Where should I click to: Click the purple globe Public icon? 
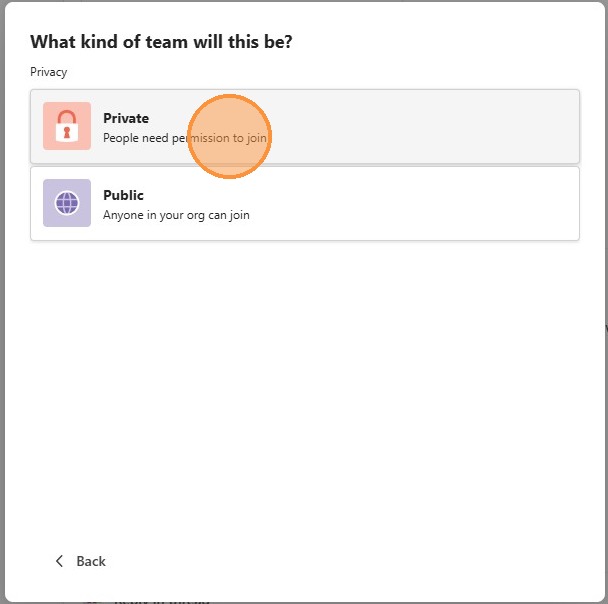coord(67,203)
